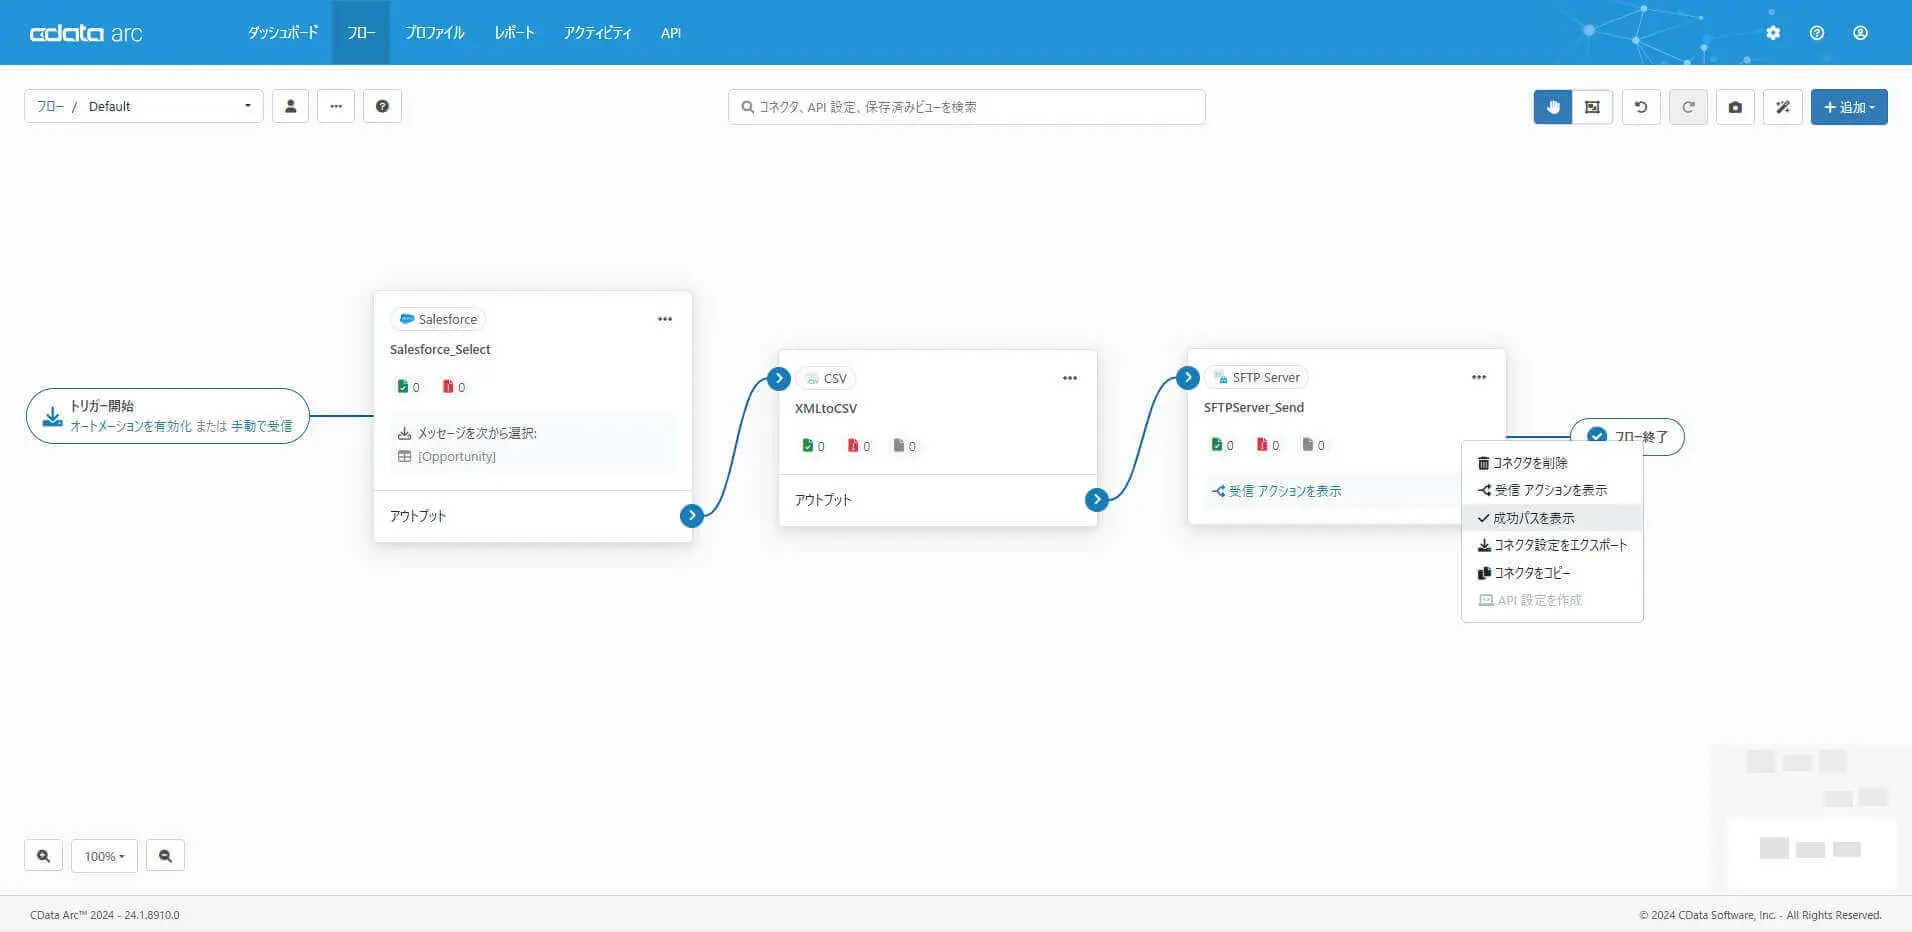Screen dimensions: 1912x932
Task: Click the connector search input field
Action: point(967,107)
